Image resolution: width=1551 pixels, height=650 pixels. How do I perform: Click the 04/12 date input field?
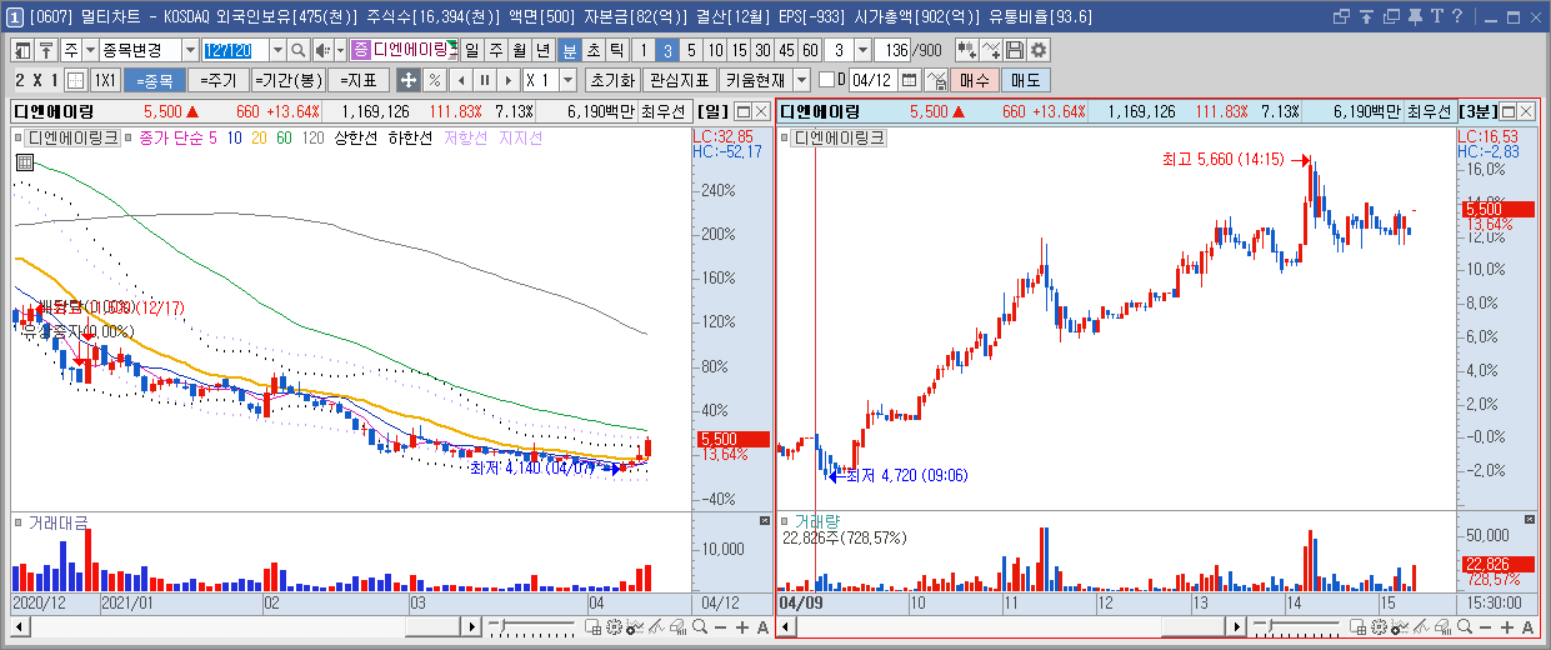pos(872,80)
